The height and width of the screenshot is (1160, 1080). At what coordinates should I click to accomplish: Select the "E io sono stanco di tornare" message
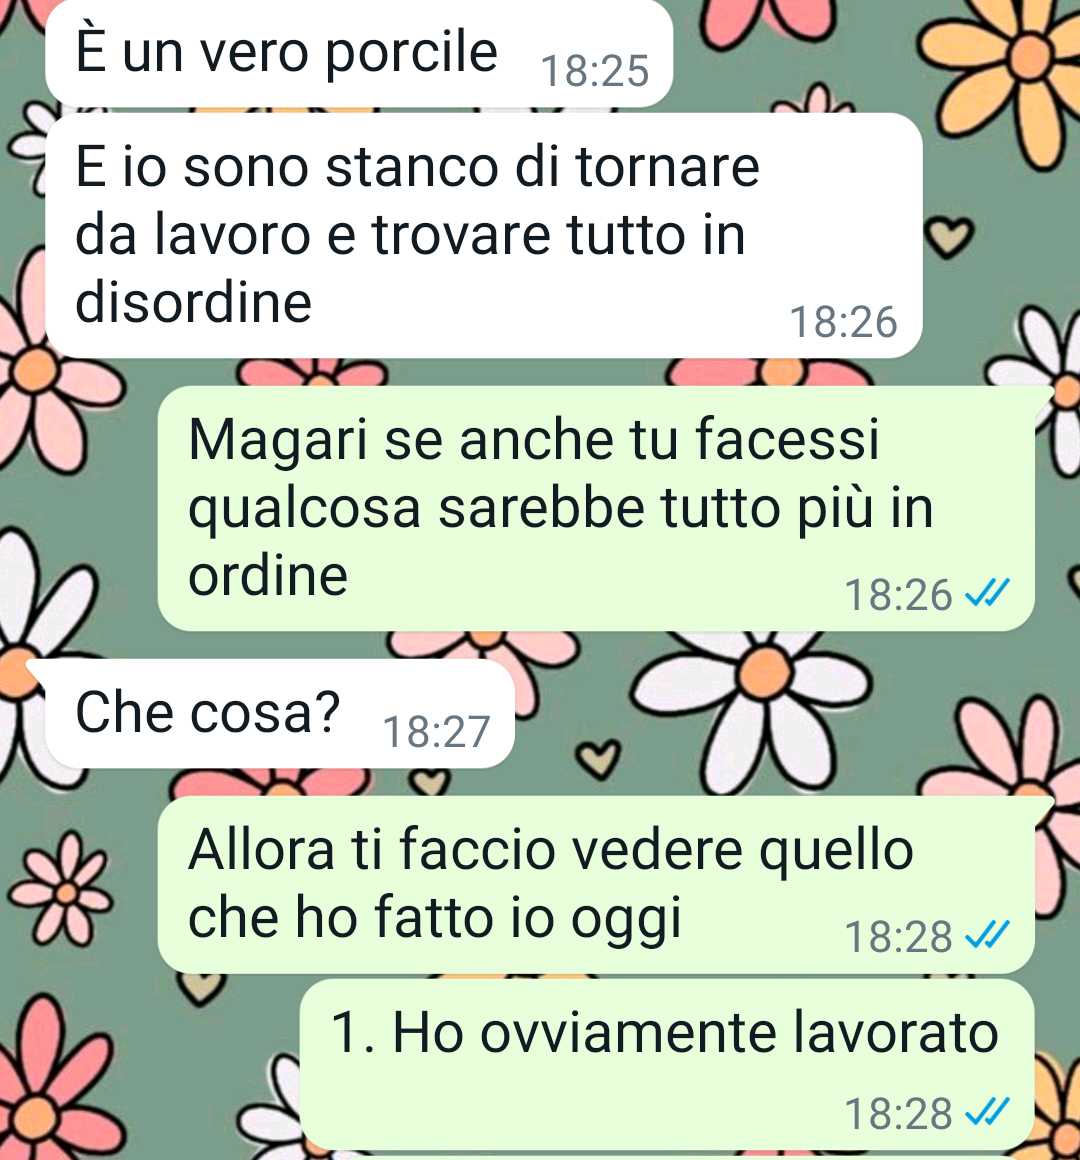484,235
